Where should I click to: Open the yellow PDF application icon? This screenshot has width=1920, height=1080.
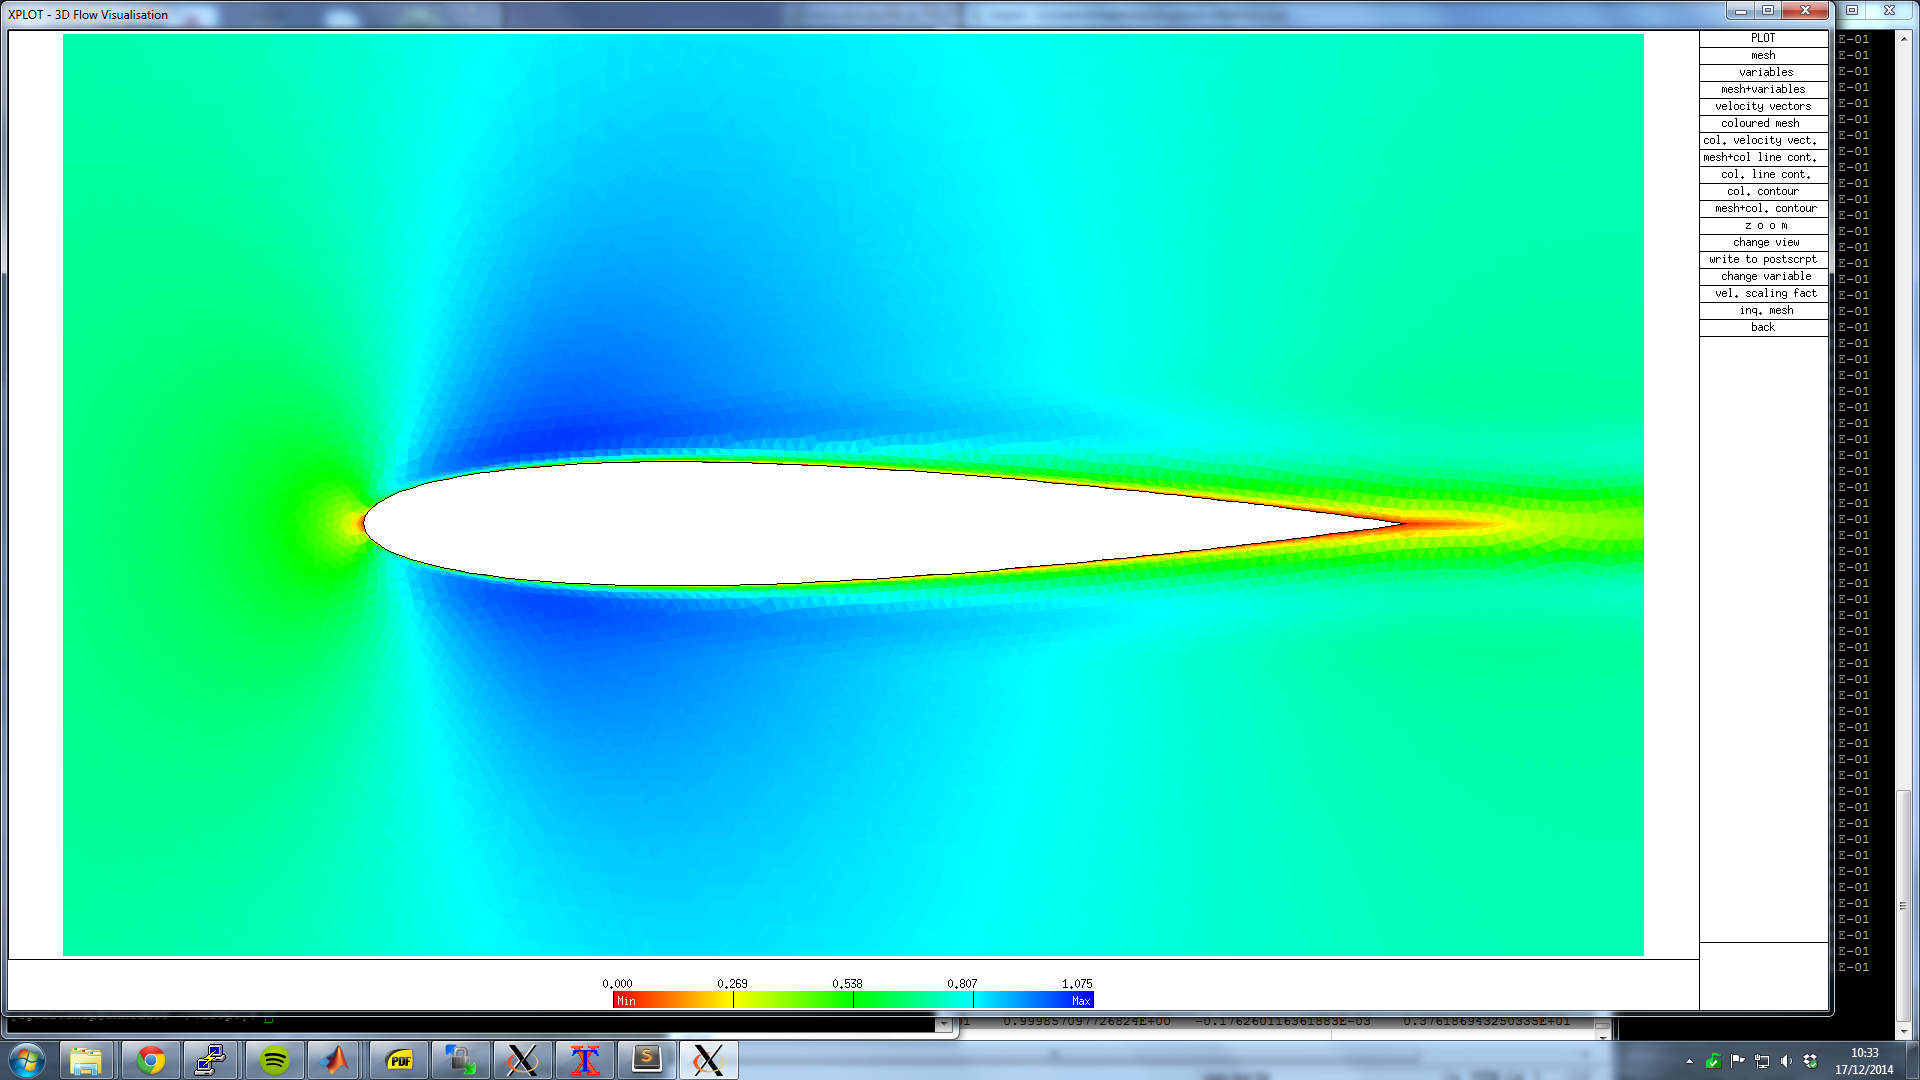(399, 1060)
